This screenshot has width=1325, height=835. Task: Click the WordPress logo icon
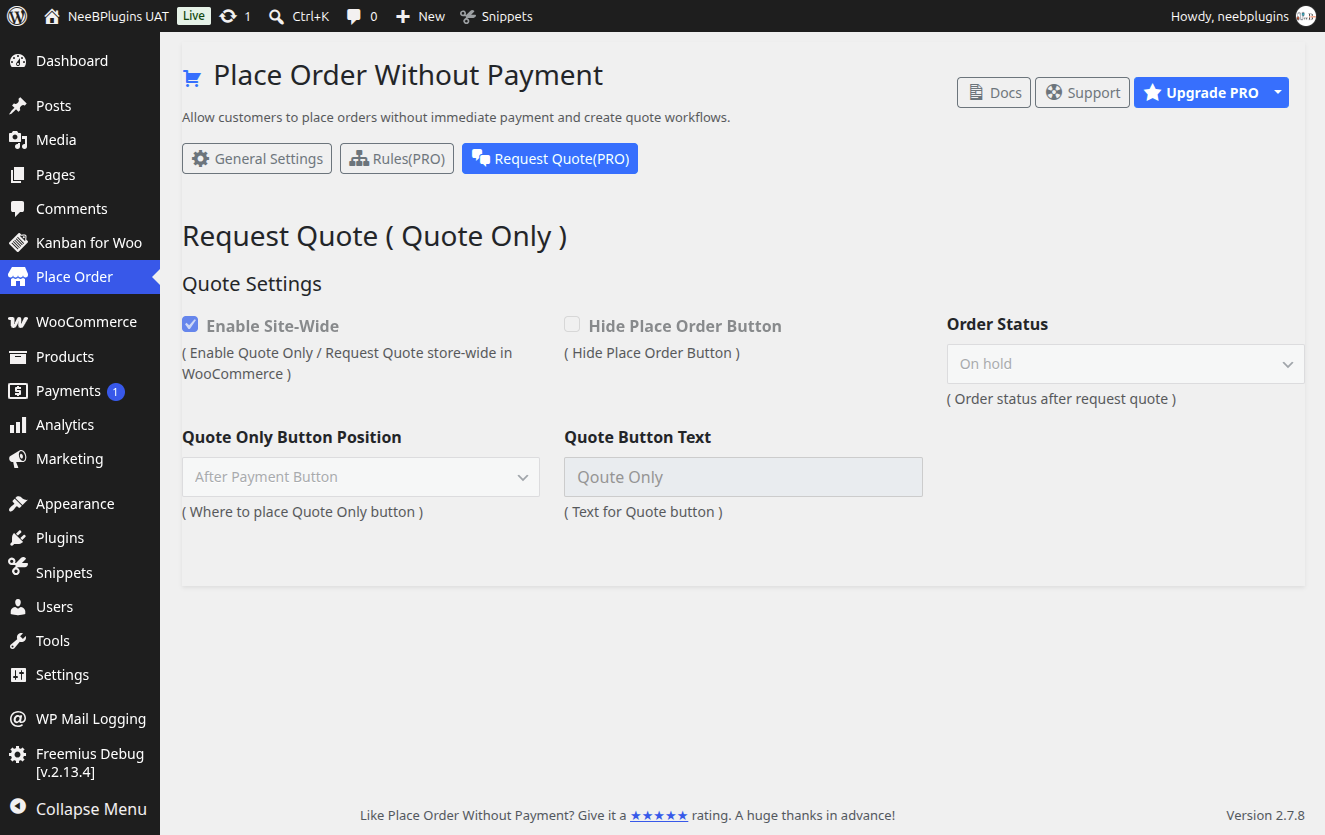click(17, 16)
